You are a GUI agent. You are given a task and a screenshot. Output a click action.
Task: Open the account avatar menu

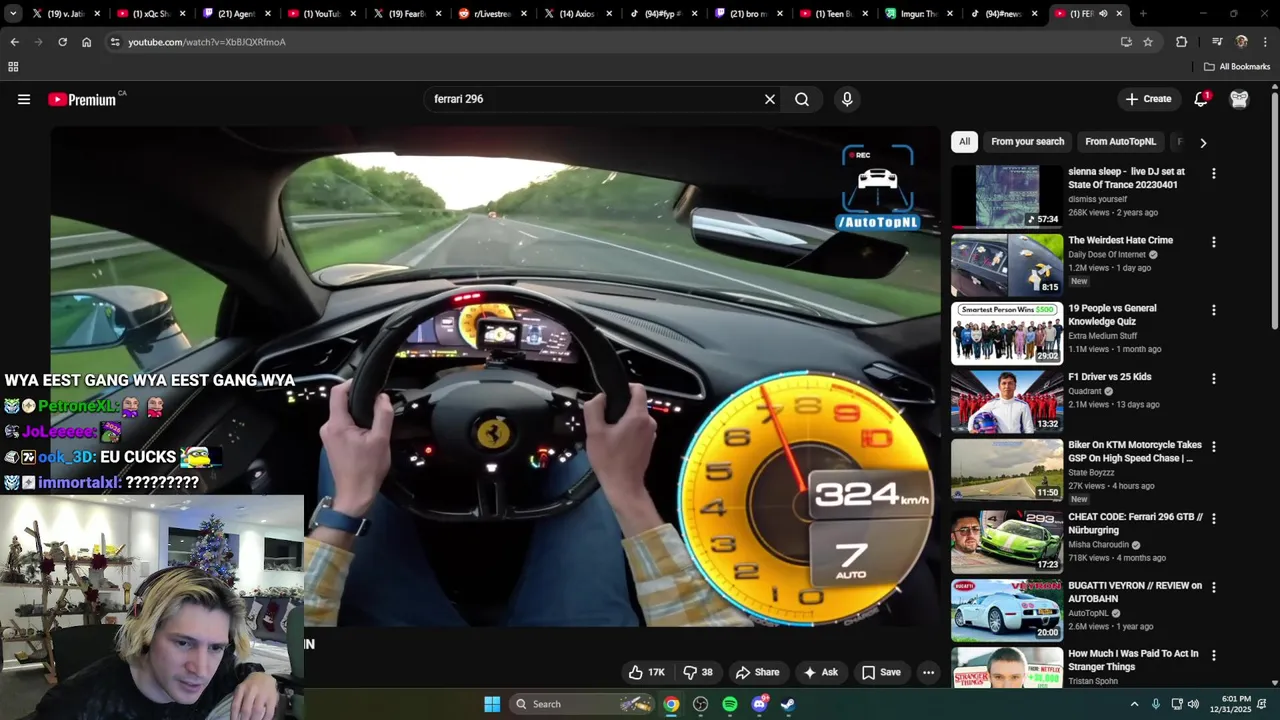1239,99
